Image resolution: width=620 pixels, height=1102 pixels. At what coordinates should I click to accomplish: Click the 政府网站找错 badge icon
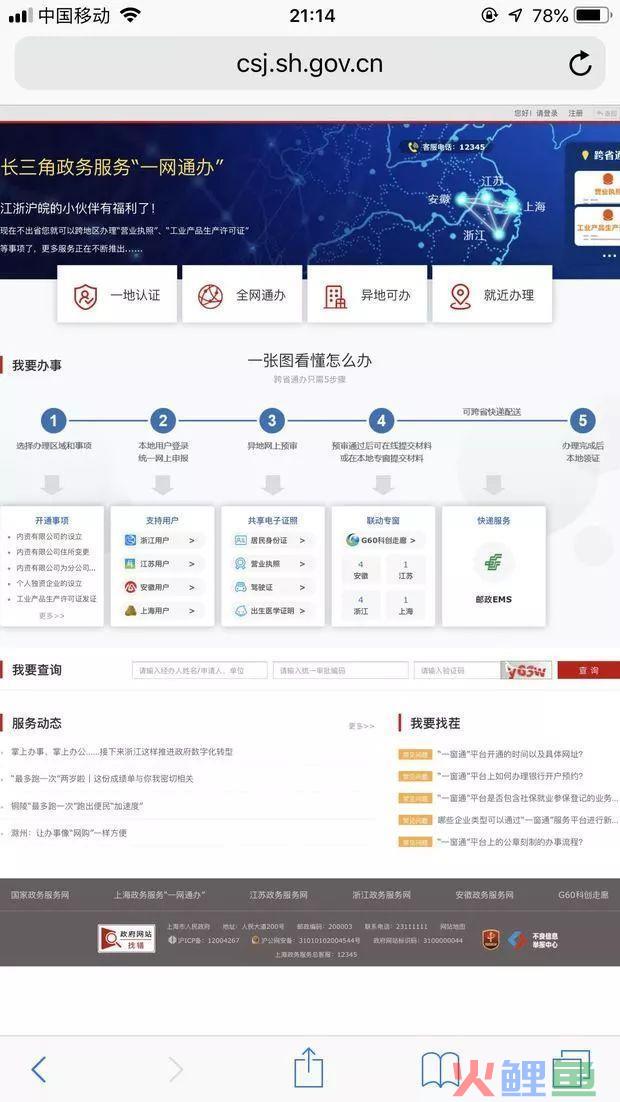point(126,938)
